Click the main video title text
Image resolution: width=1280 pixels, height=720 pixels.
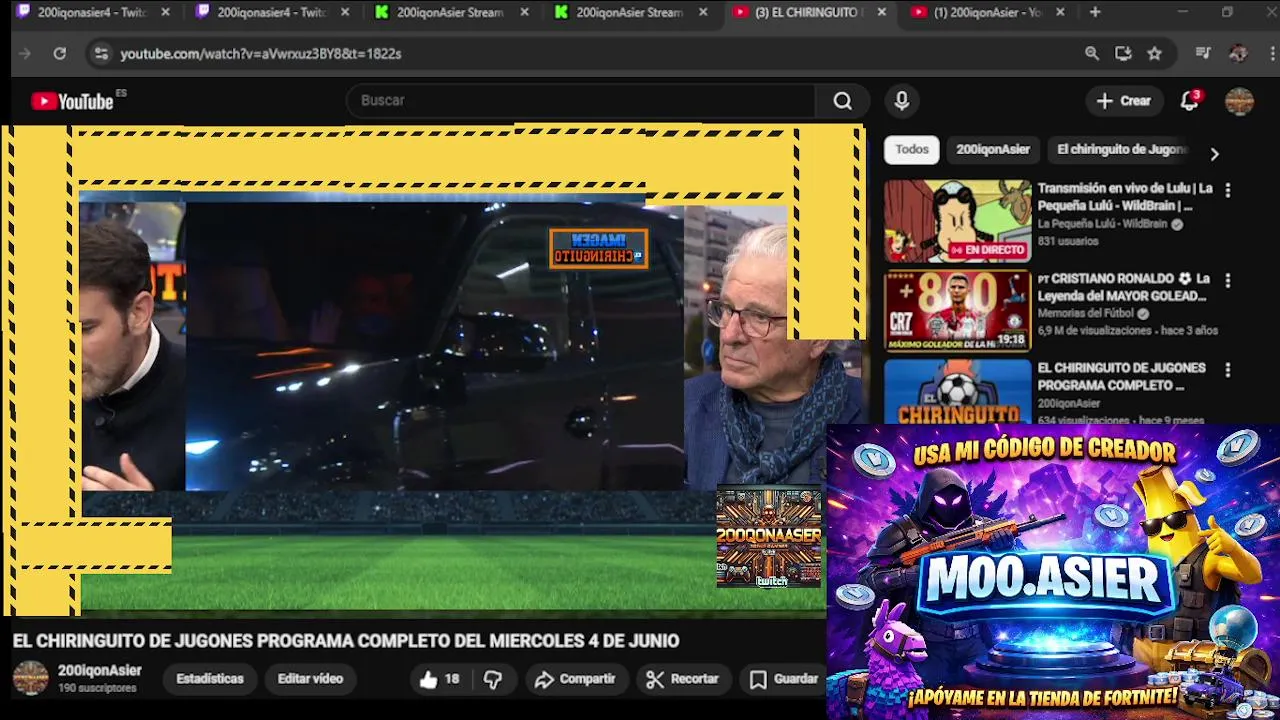coord(346,641)
